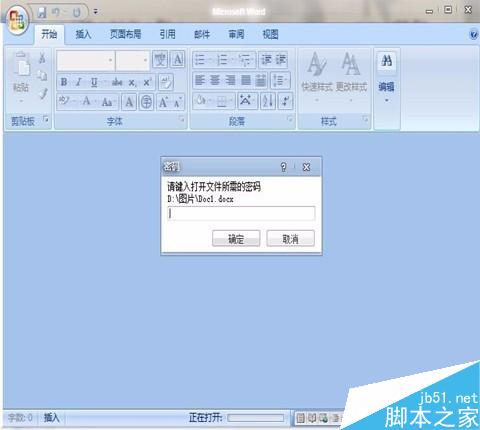The width and height of the screenshot is (480, 430).
Task: Click the Save icon in quick access toolbar
Action: (42, 13)
